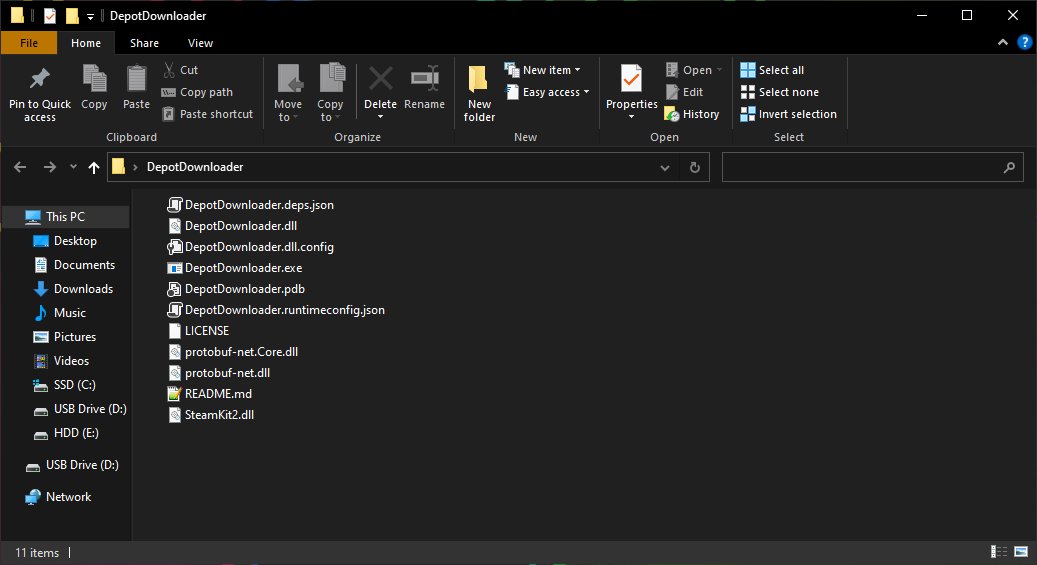Select Network in navigation pane
Viewport: 1037px width, 565px height.
pos(68,497)
